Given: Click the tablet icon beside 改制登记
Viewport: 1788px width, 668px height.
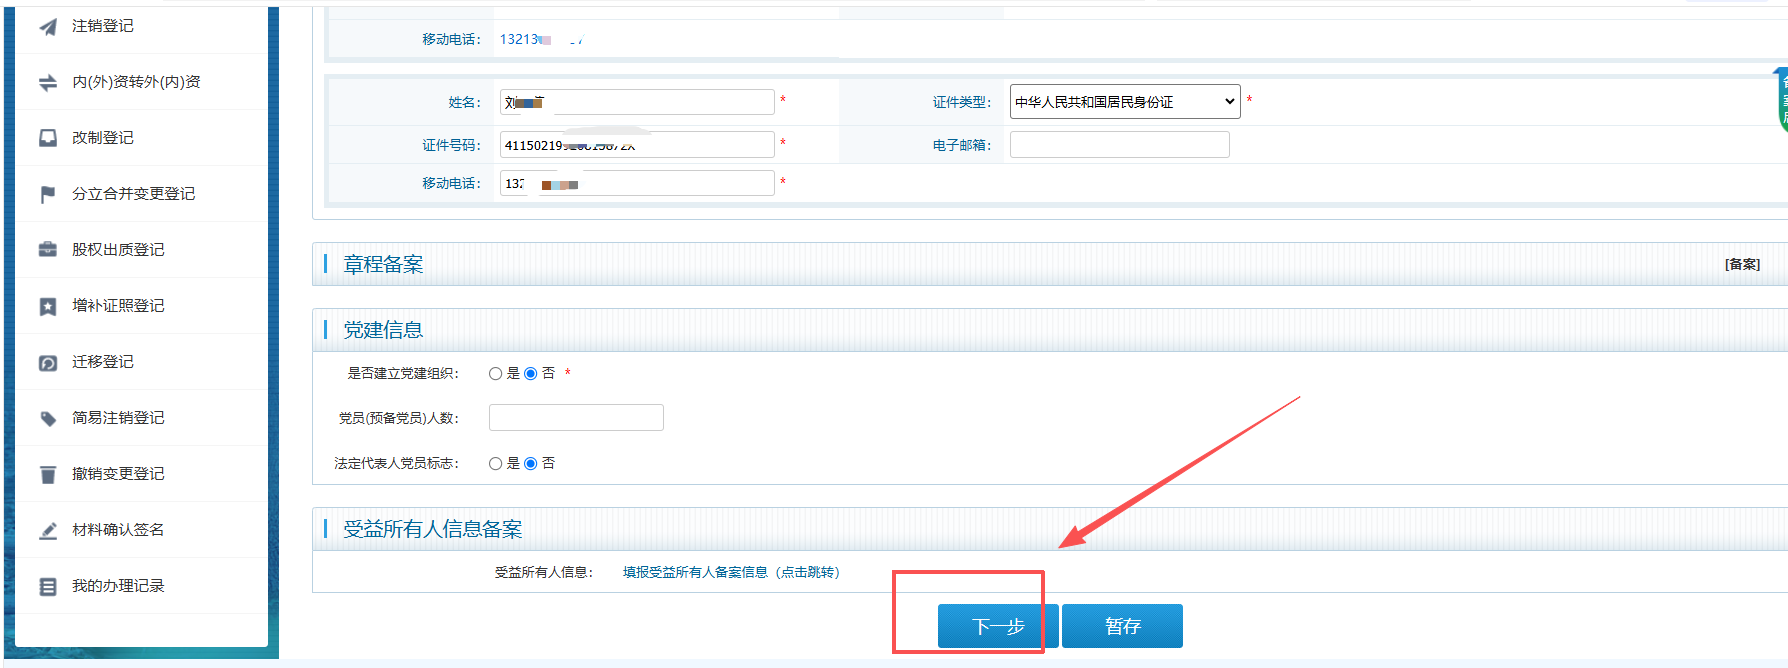Looking at the screenshot, I should pos(48,138).
